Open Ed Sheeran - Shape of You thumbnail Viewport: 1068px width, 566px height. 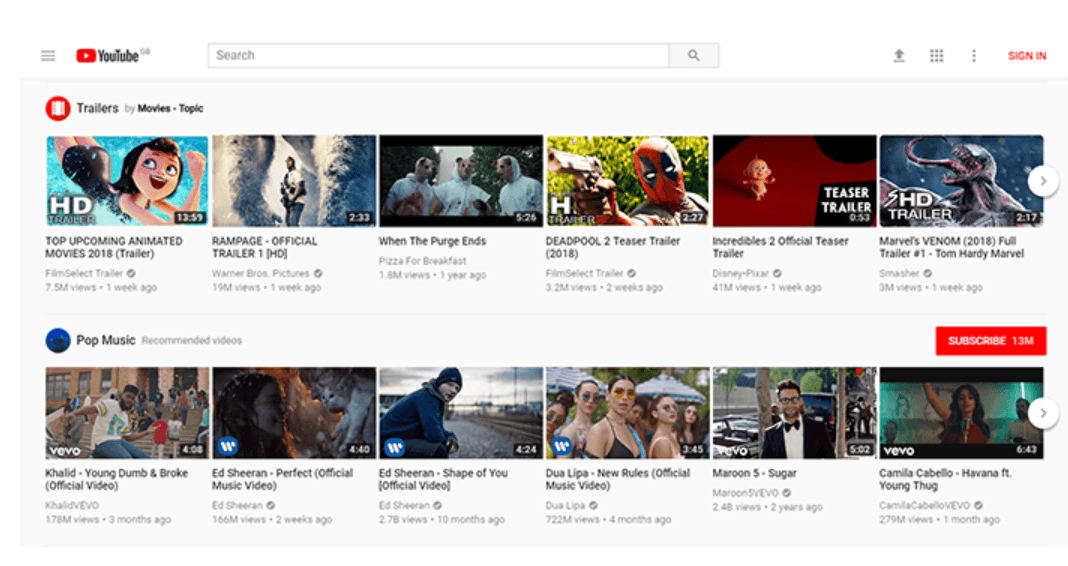pyautogui.click(x=461, y=412)
